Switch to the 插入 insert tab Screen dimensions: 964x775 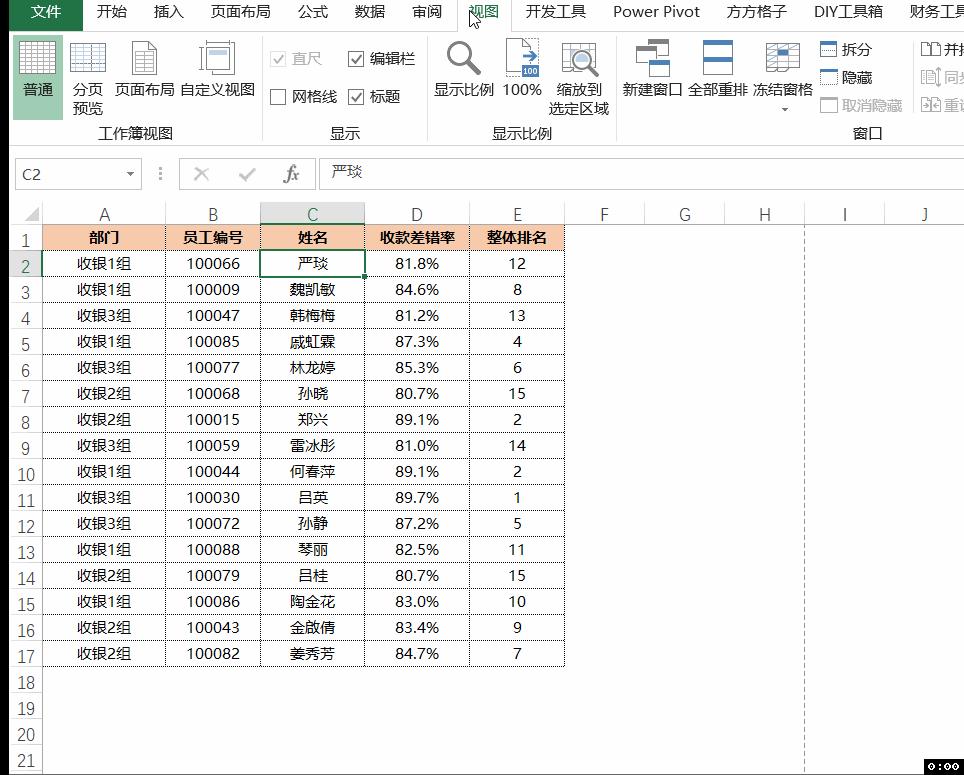168,12
